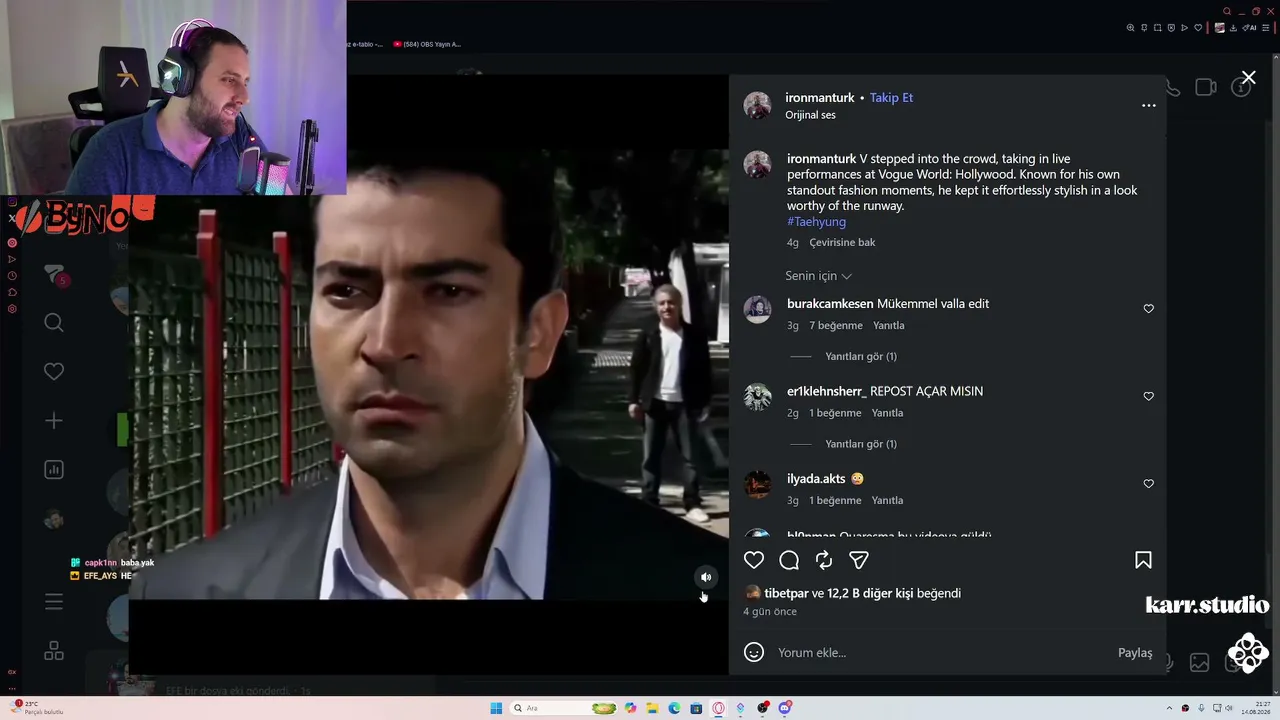Open the browser easy setup menu icon
The height and width of the screenshot is (720, 1280).
(x=1265, y=28)
